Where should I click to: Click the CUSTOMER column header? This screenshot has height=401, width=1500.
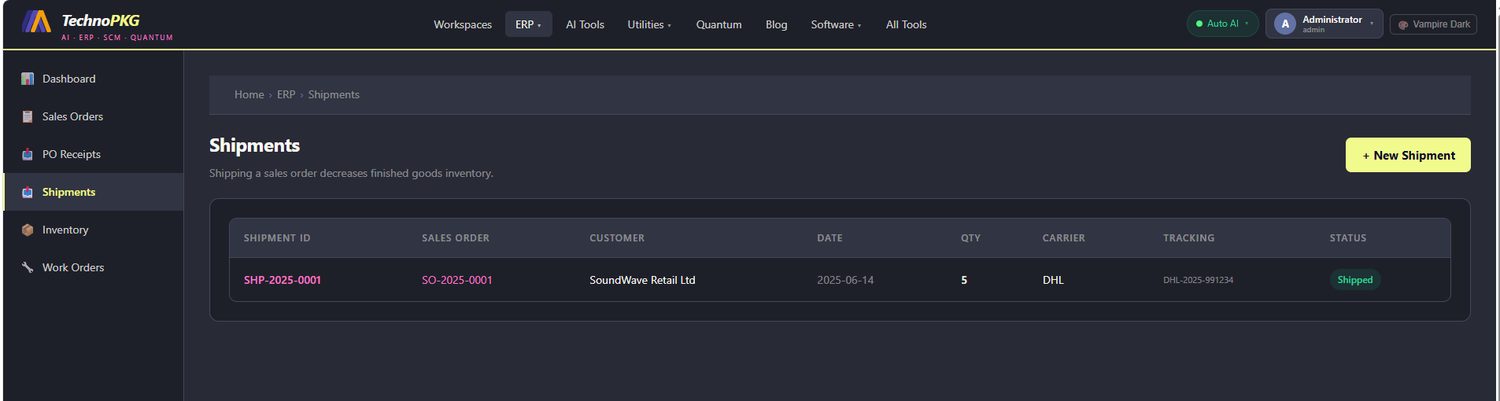coord(617,238)
